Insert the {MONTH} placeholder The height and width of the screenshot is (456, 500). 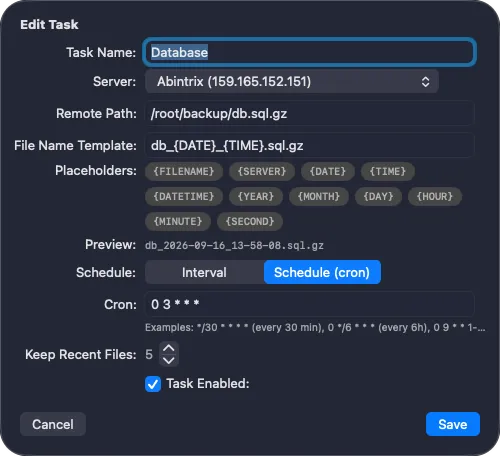[319, 196]
